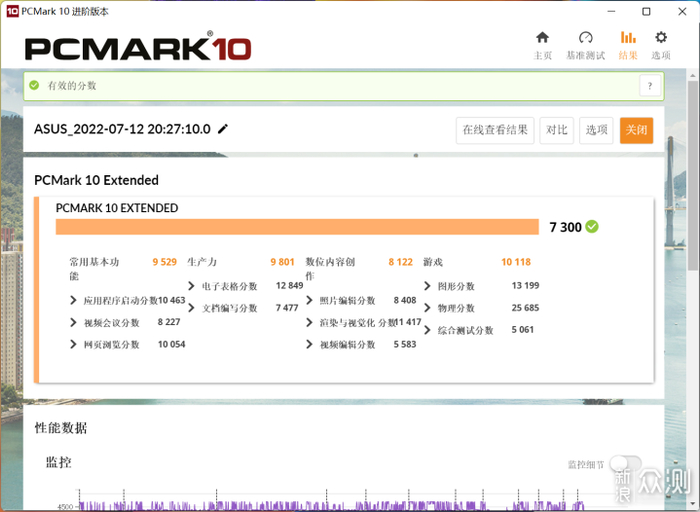Click the question mark help button

coord(650,86)
